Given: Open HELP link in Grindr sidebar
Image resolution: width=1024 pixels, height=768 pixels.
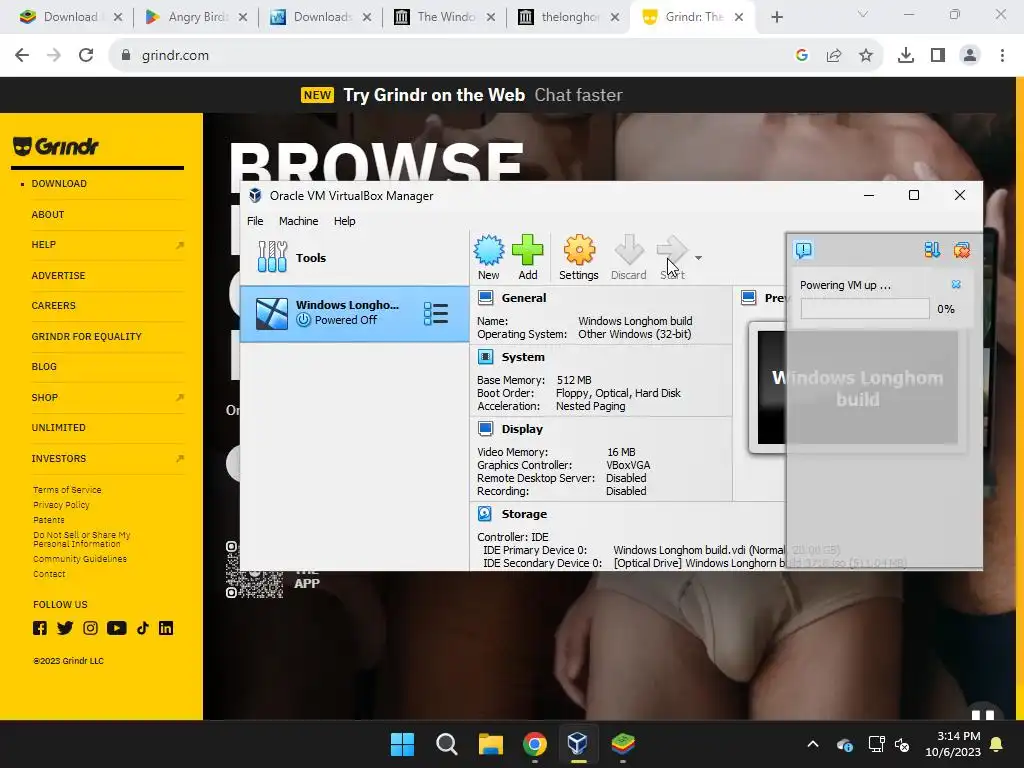Looking at the screenshot, I should pyautogui.click(x=44, y=244).
